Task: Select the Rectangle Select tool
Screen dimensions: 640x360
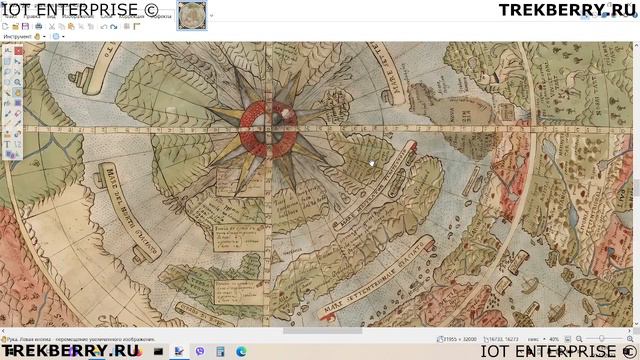Action: pos(7,61)
